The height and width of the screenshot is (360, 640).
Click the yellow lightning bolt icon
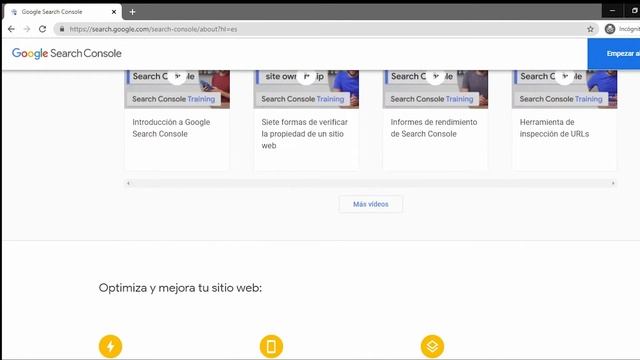coord(111,346)
